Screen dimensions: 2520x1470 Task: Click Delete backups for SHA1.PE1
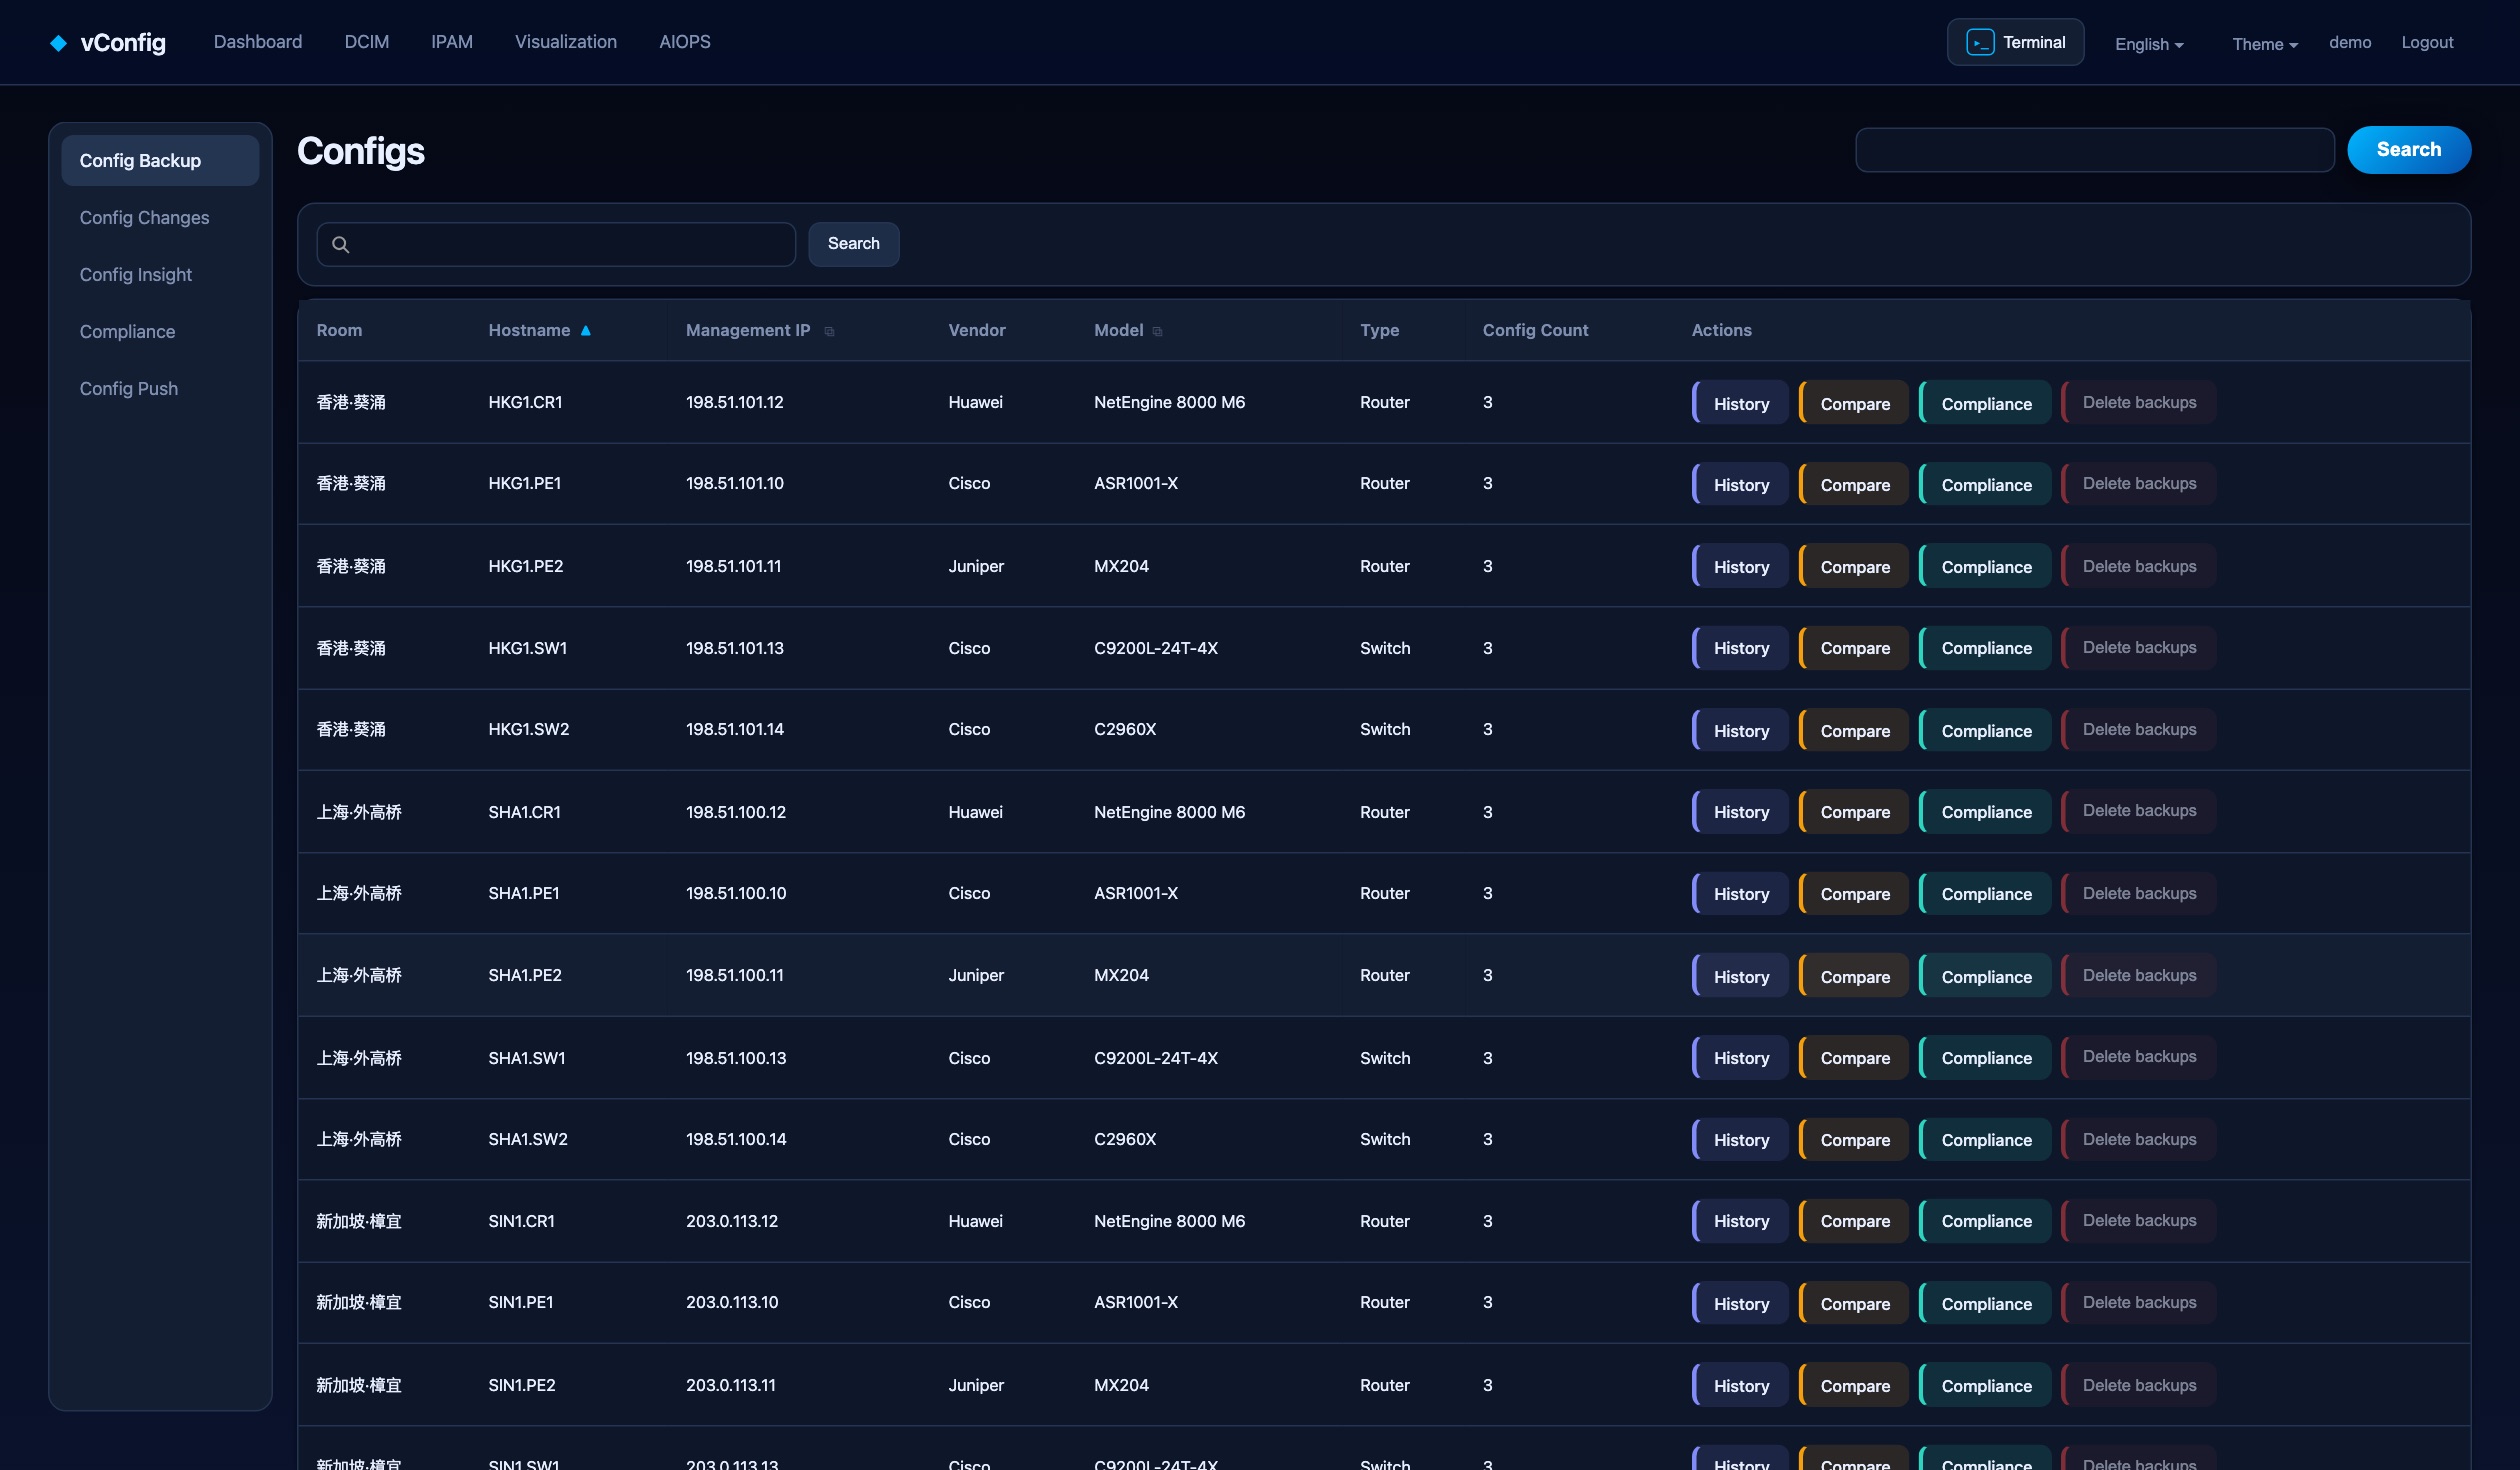click(2139, 894)
